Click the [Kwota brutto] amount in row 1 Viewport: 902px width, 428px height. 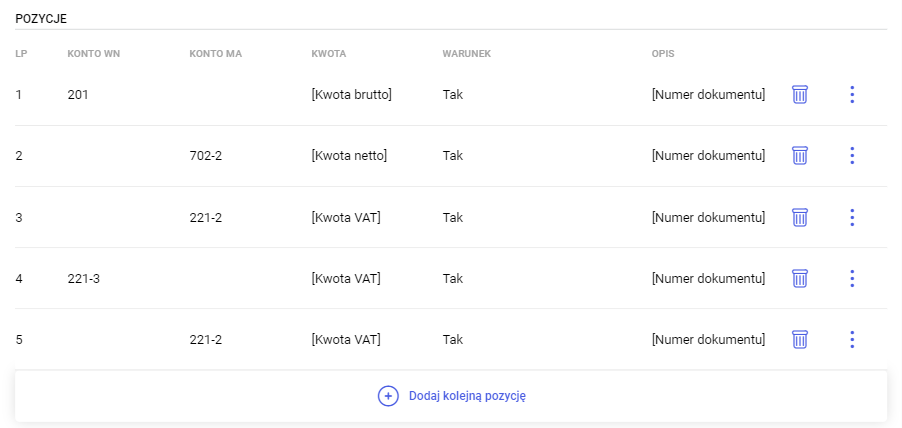pos(351,95)
